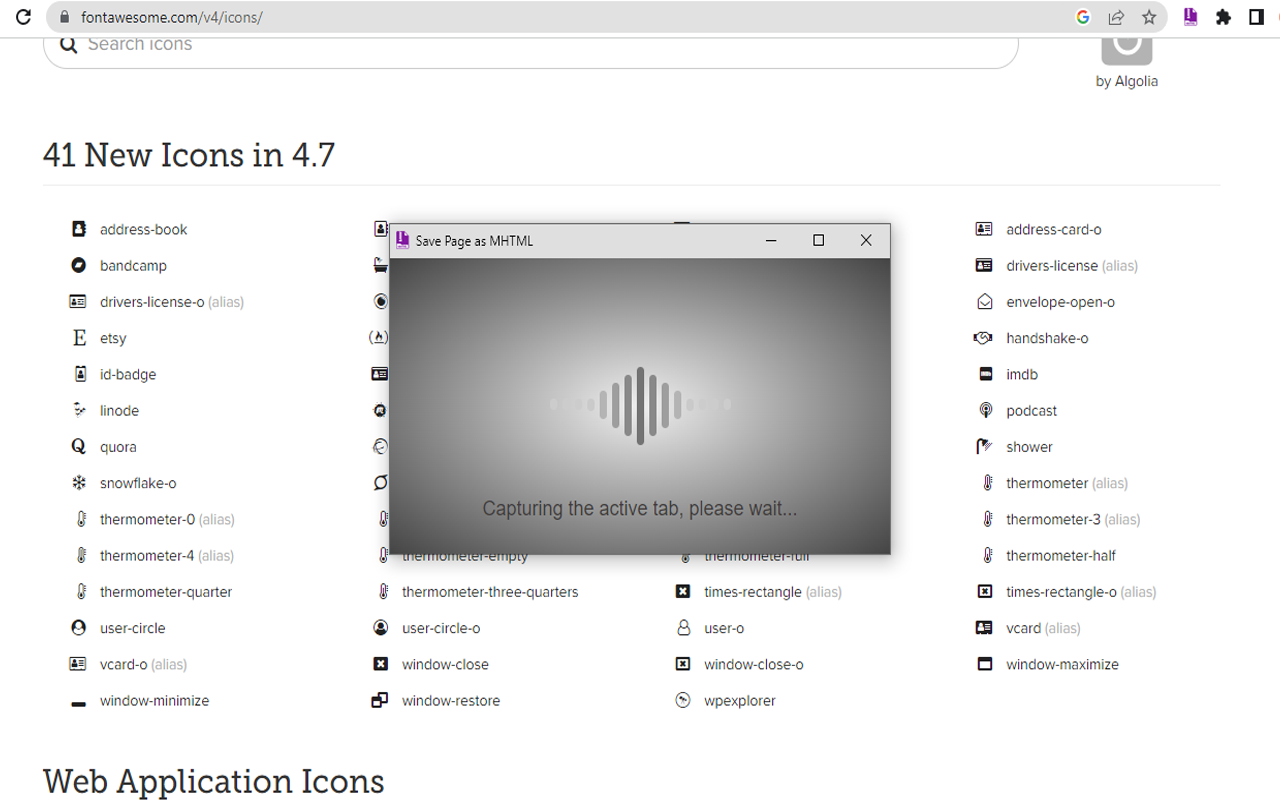
Task: Click the snowflake-o icon glyph
Action: coord(79,483)
